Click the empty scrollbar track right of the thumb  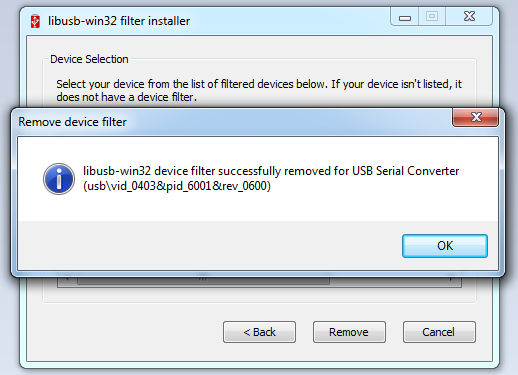tap(386, 281)
